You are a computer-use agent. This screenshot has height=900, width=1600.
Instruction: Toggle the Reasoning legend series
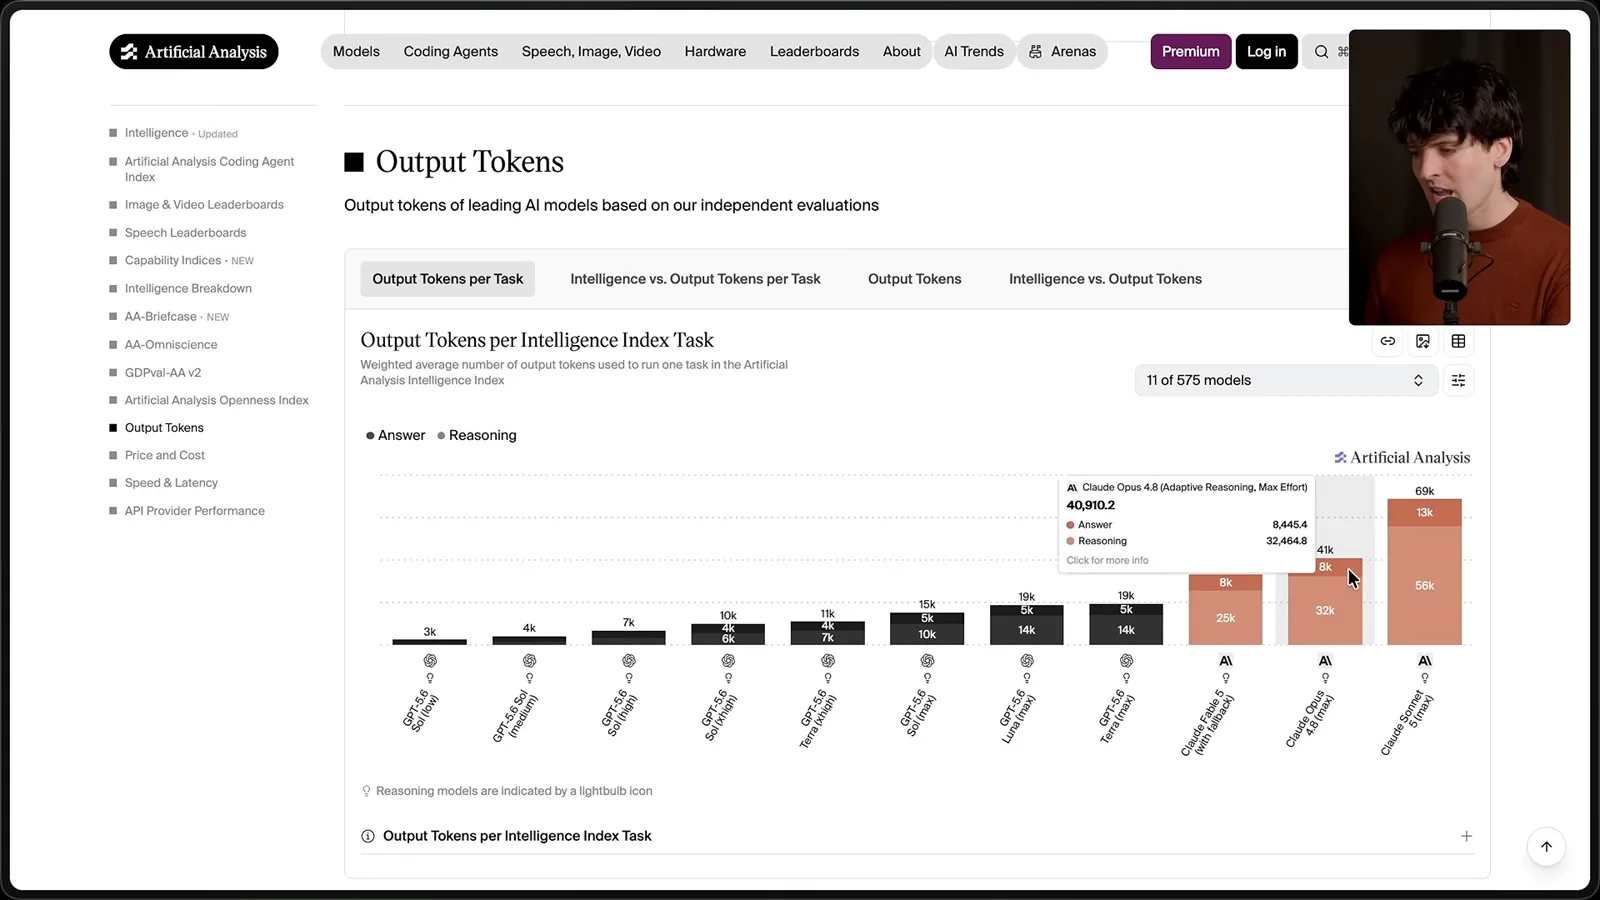[477, 435]
